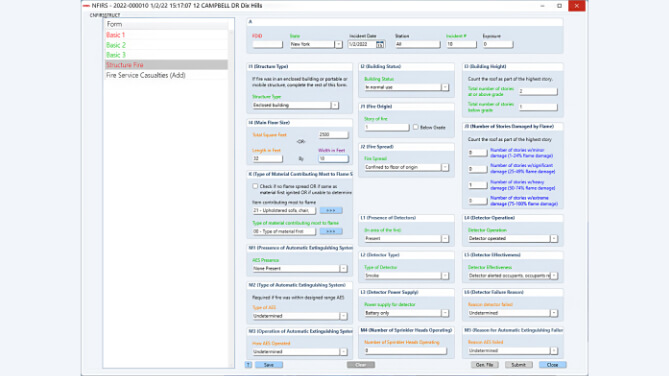Click the item contributing most to flame field
The width and height of the screenshot is (669, 376).
click(x=284, y=210)
